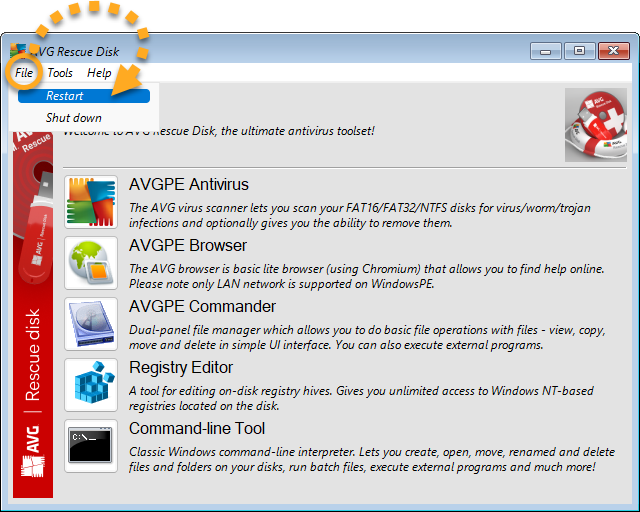Minimize the AVG Rescue Disk window
The height and width of the screenshot is (512, 640).
545,50
